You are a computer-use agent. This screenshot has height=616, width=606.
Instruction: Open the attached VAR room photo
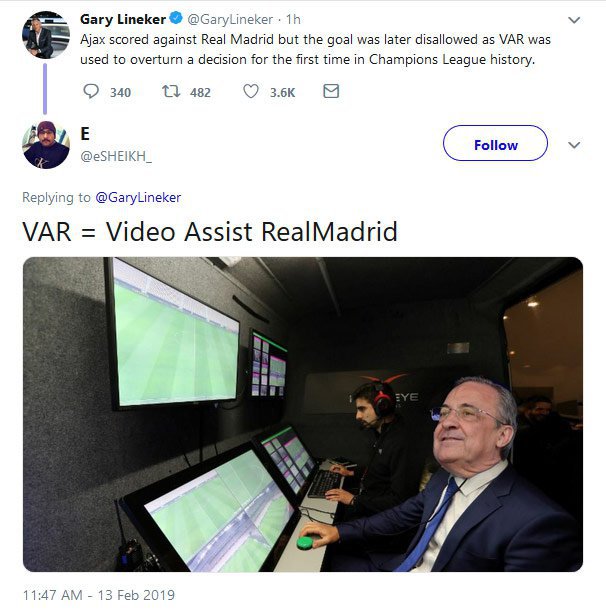pyautogui.click(x=303, y=414)
